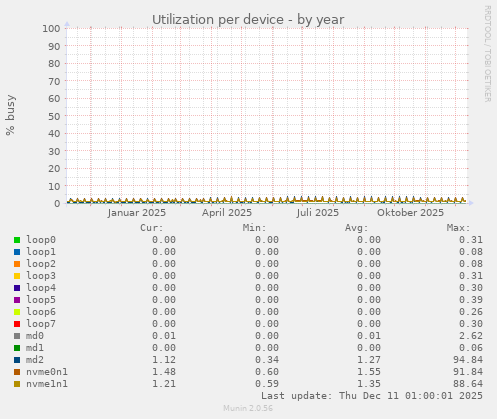Click the md1 dark green legend swatch

[x=17, y=348]
